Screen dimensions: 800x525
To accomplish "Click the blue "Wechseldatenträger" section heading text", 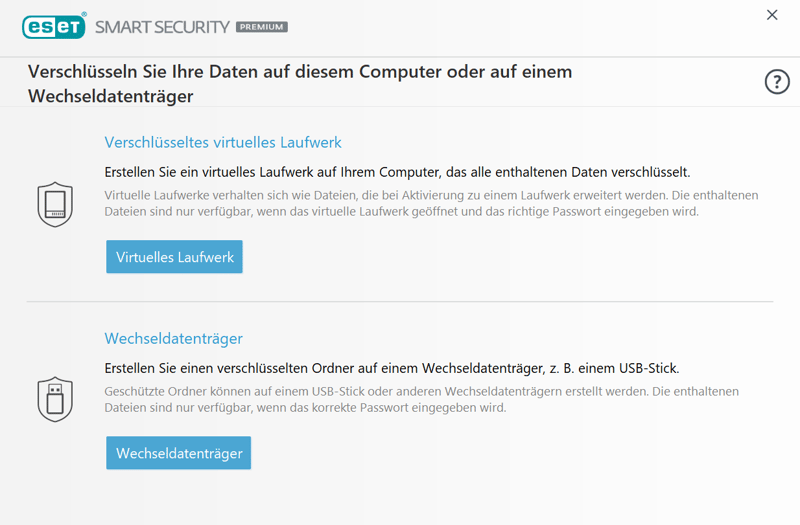I will pos(173,338).
